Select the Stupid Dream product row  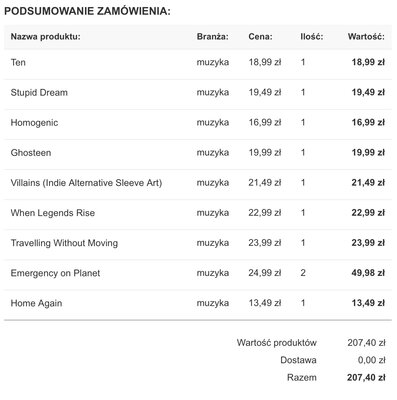(198, 92)
